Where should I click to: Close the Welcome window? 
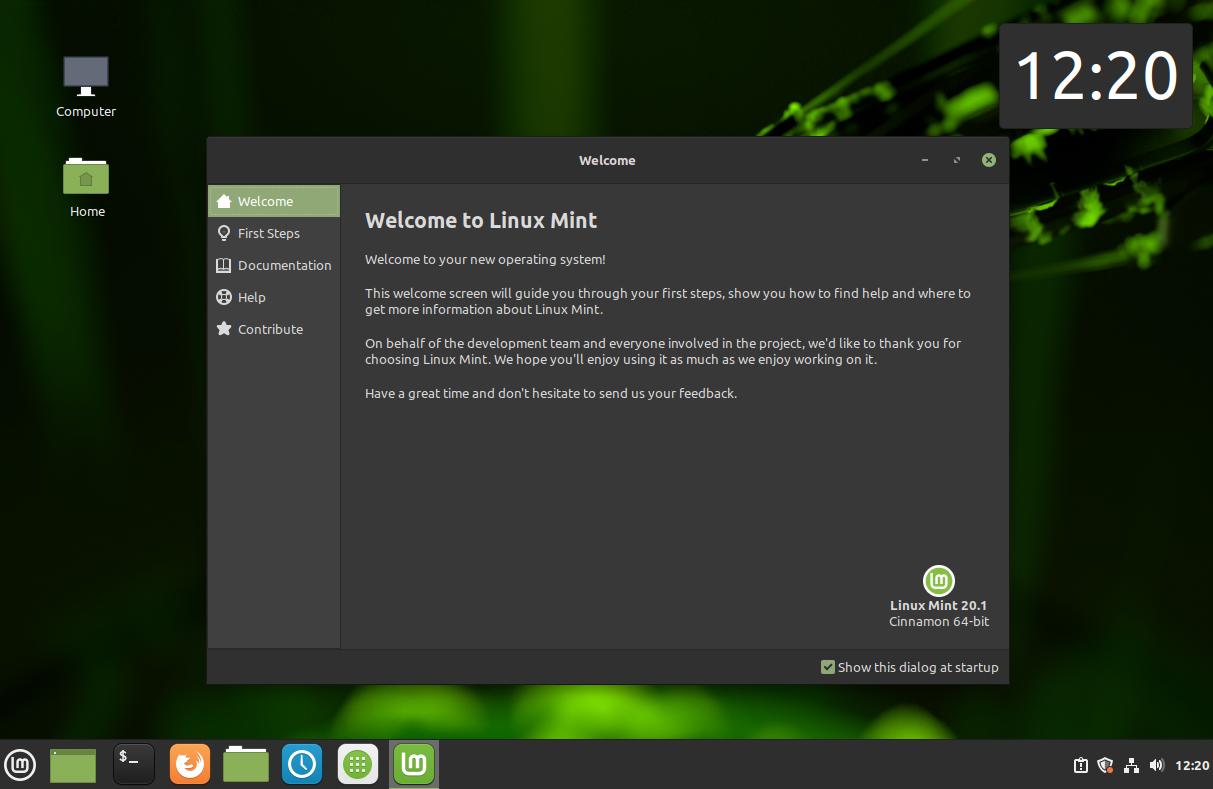click(989, 160)
